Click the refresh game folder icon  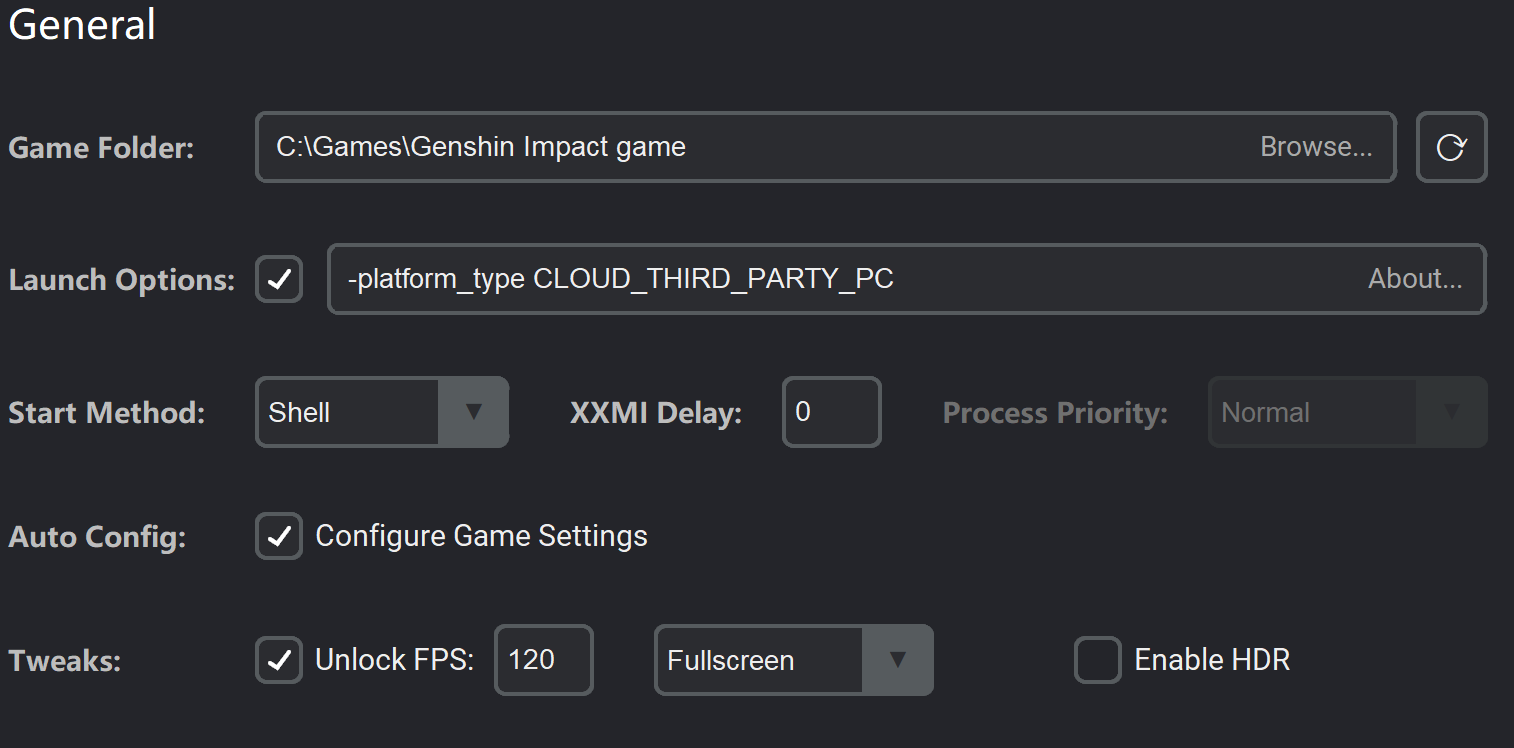pyautogui.click(x=1451, y=148)
